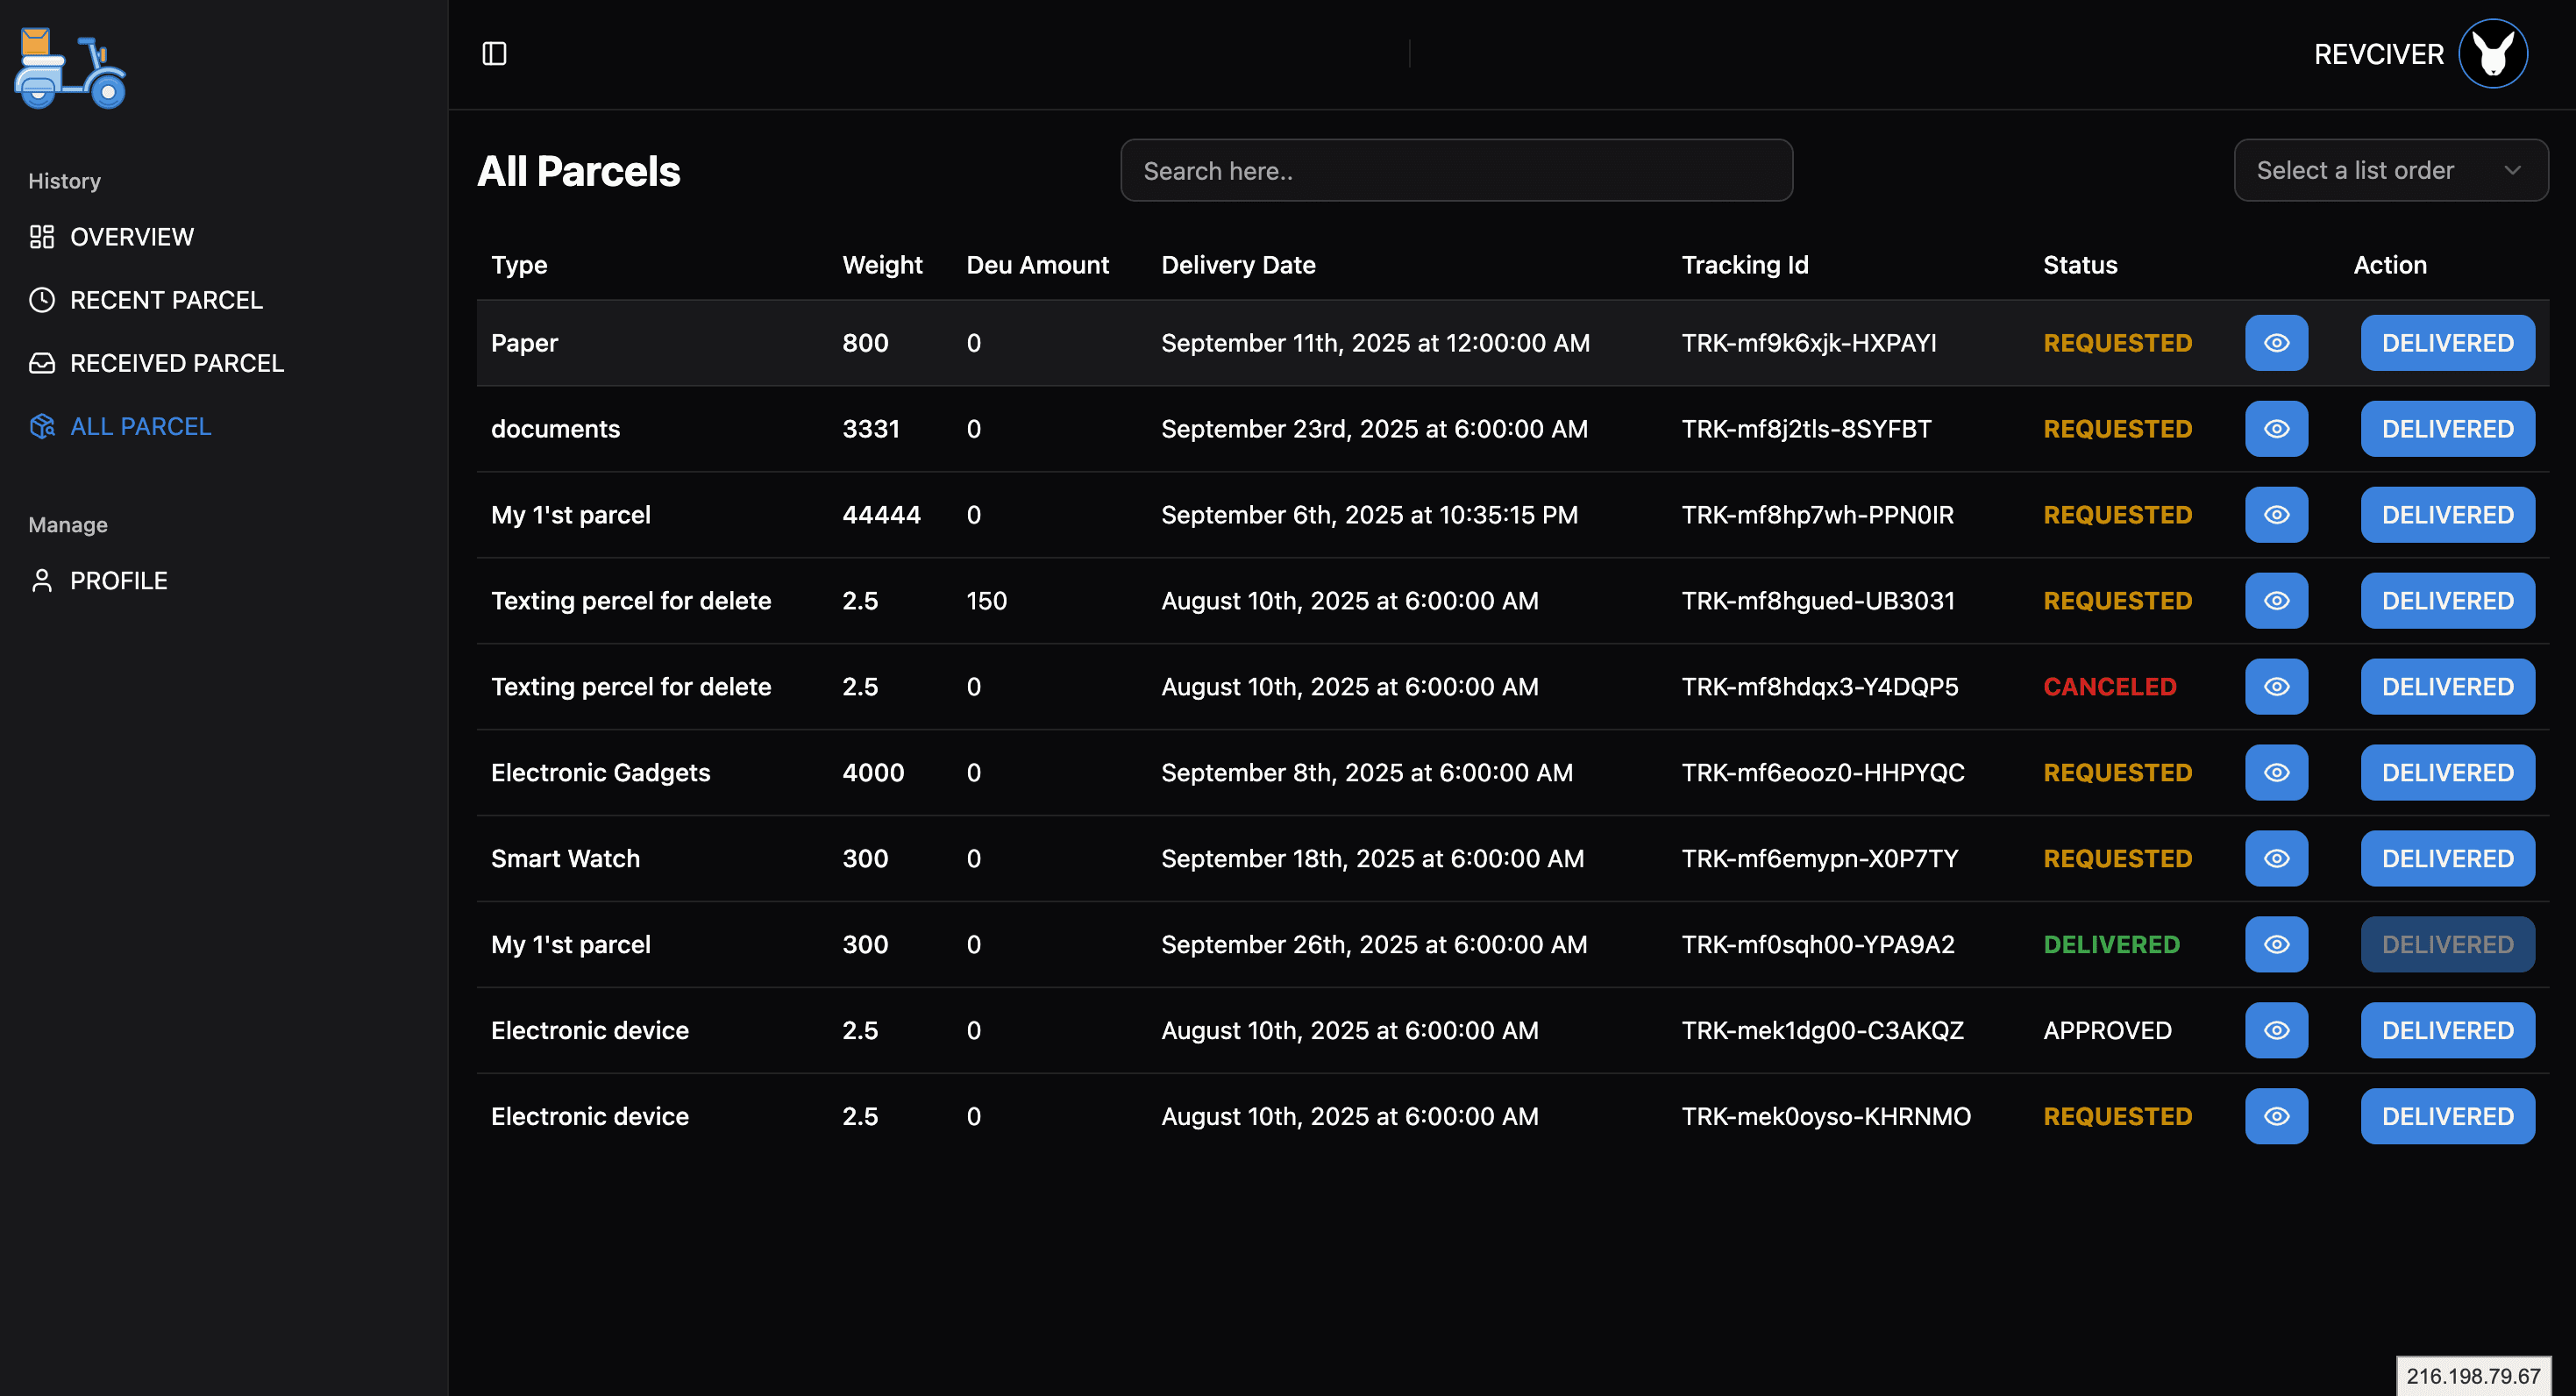View the canceled Texting percel for delete
The image size is (2576, 1396).
[x=2276, y=687]
